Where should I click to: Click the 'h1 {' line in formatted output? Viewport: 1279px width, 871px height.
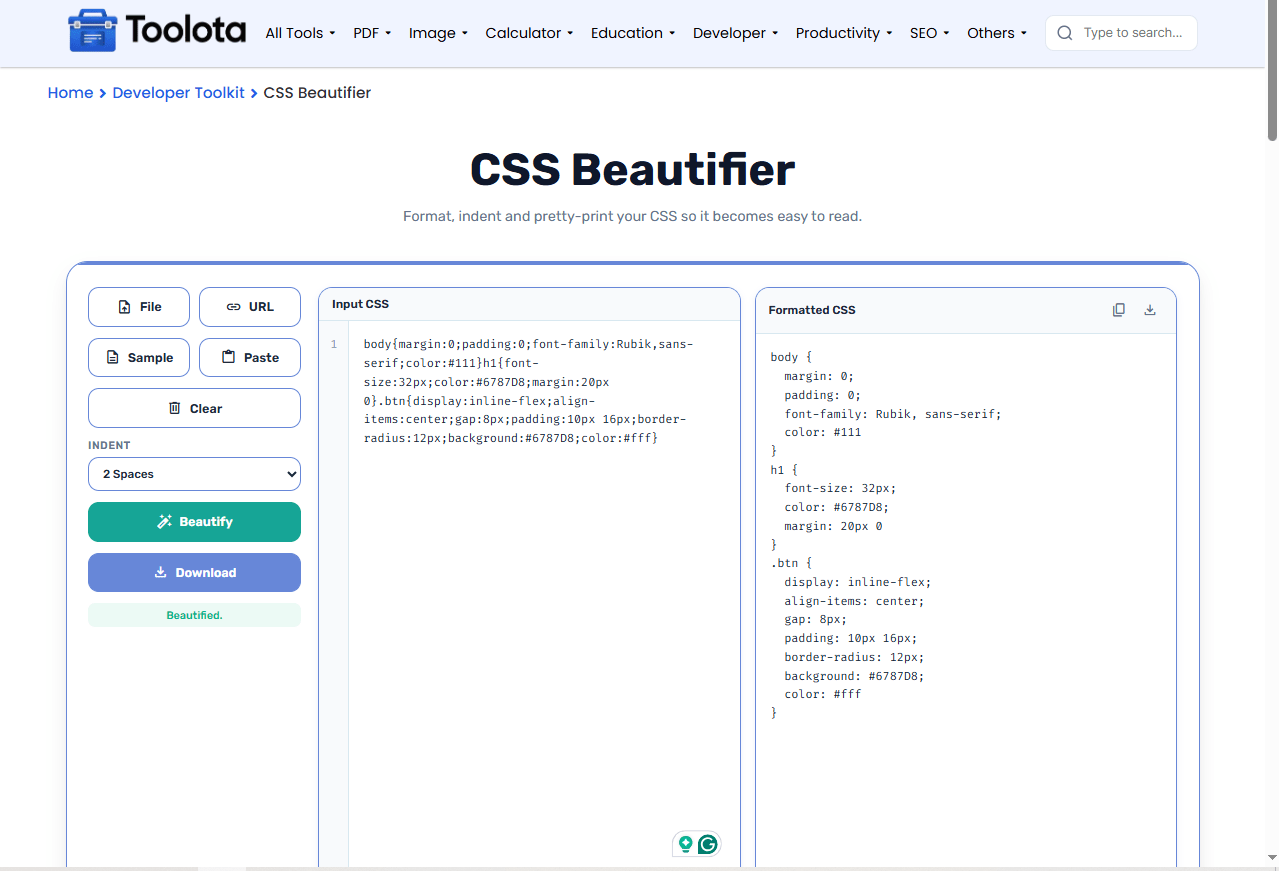tap(784, 470)
